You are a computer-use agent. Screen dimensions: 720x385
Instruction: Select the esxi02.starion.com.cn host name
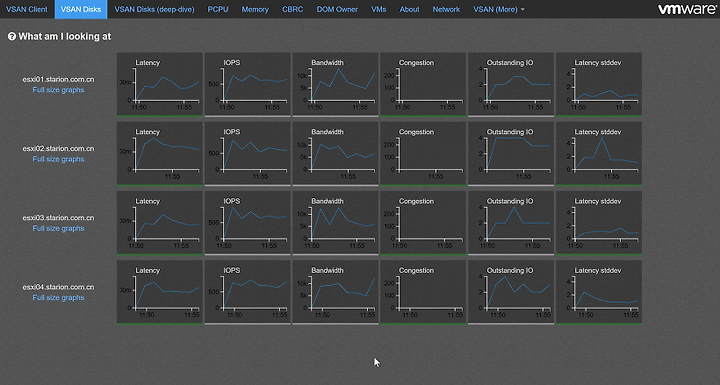pos(58,148)
